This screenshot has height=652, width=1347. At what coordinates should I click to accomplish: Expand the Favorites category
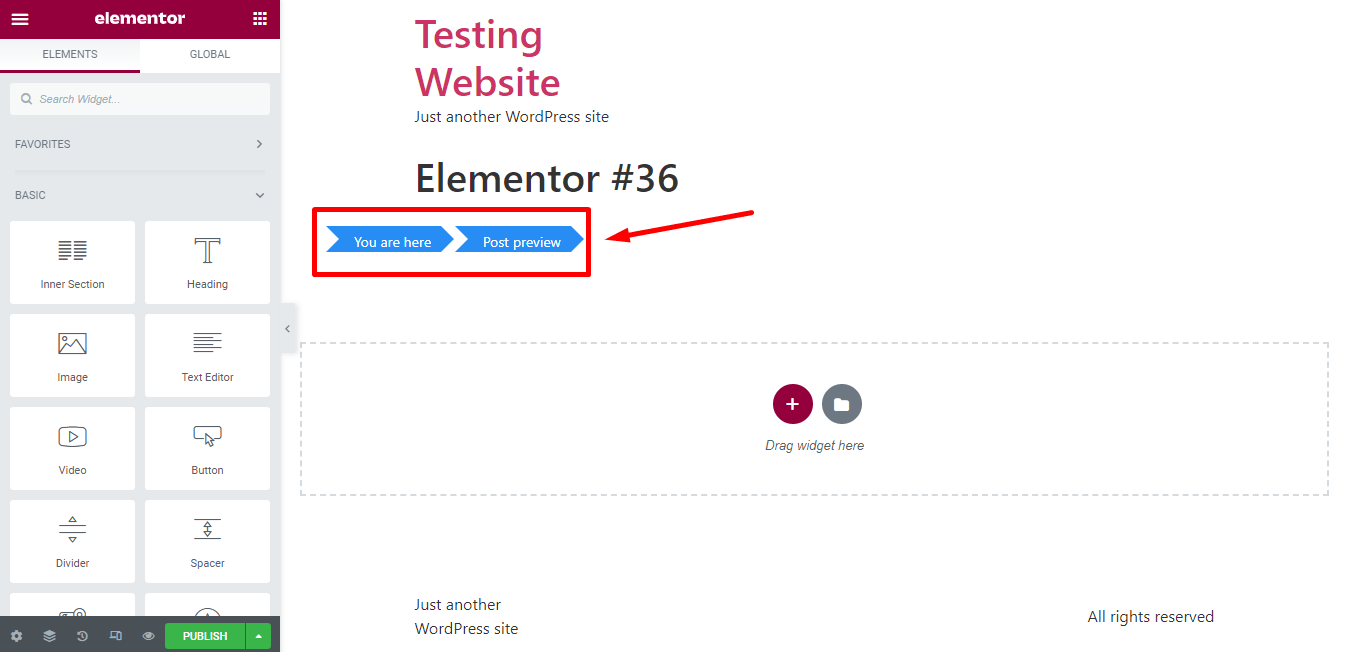tap(259, 144)
